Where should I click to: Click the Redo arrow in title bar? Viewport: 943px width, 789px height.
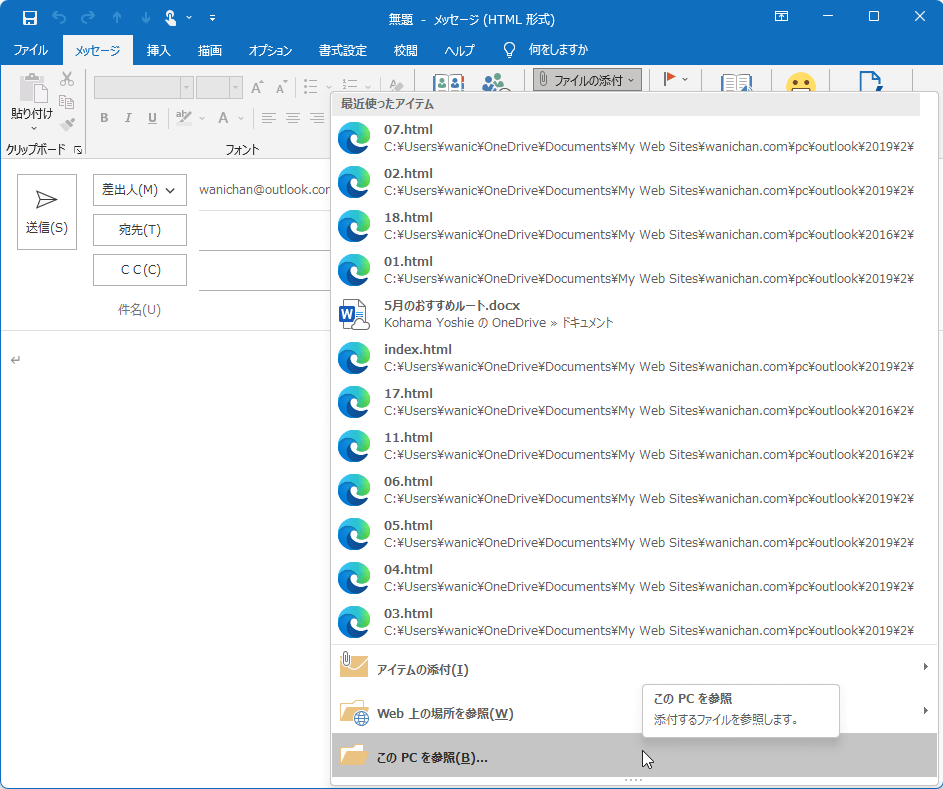[88, 18]
